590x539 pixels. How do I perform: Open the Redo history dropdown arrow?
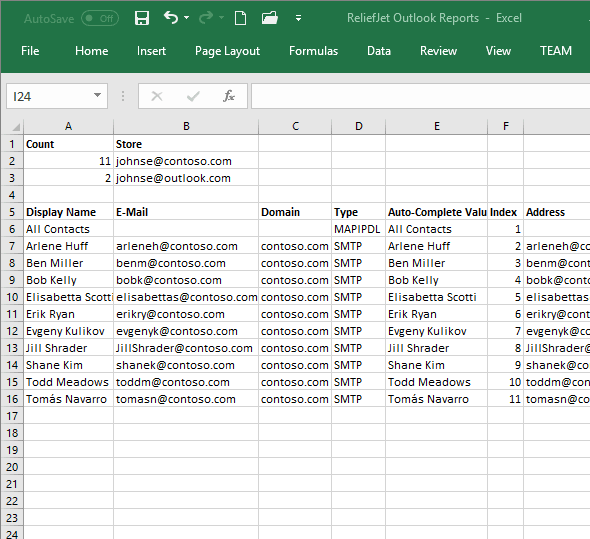(x=221, y=17)
